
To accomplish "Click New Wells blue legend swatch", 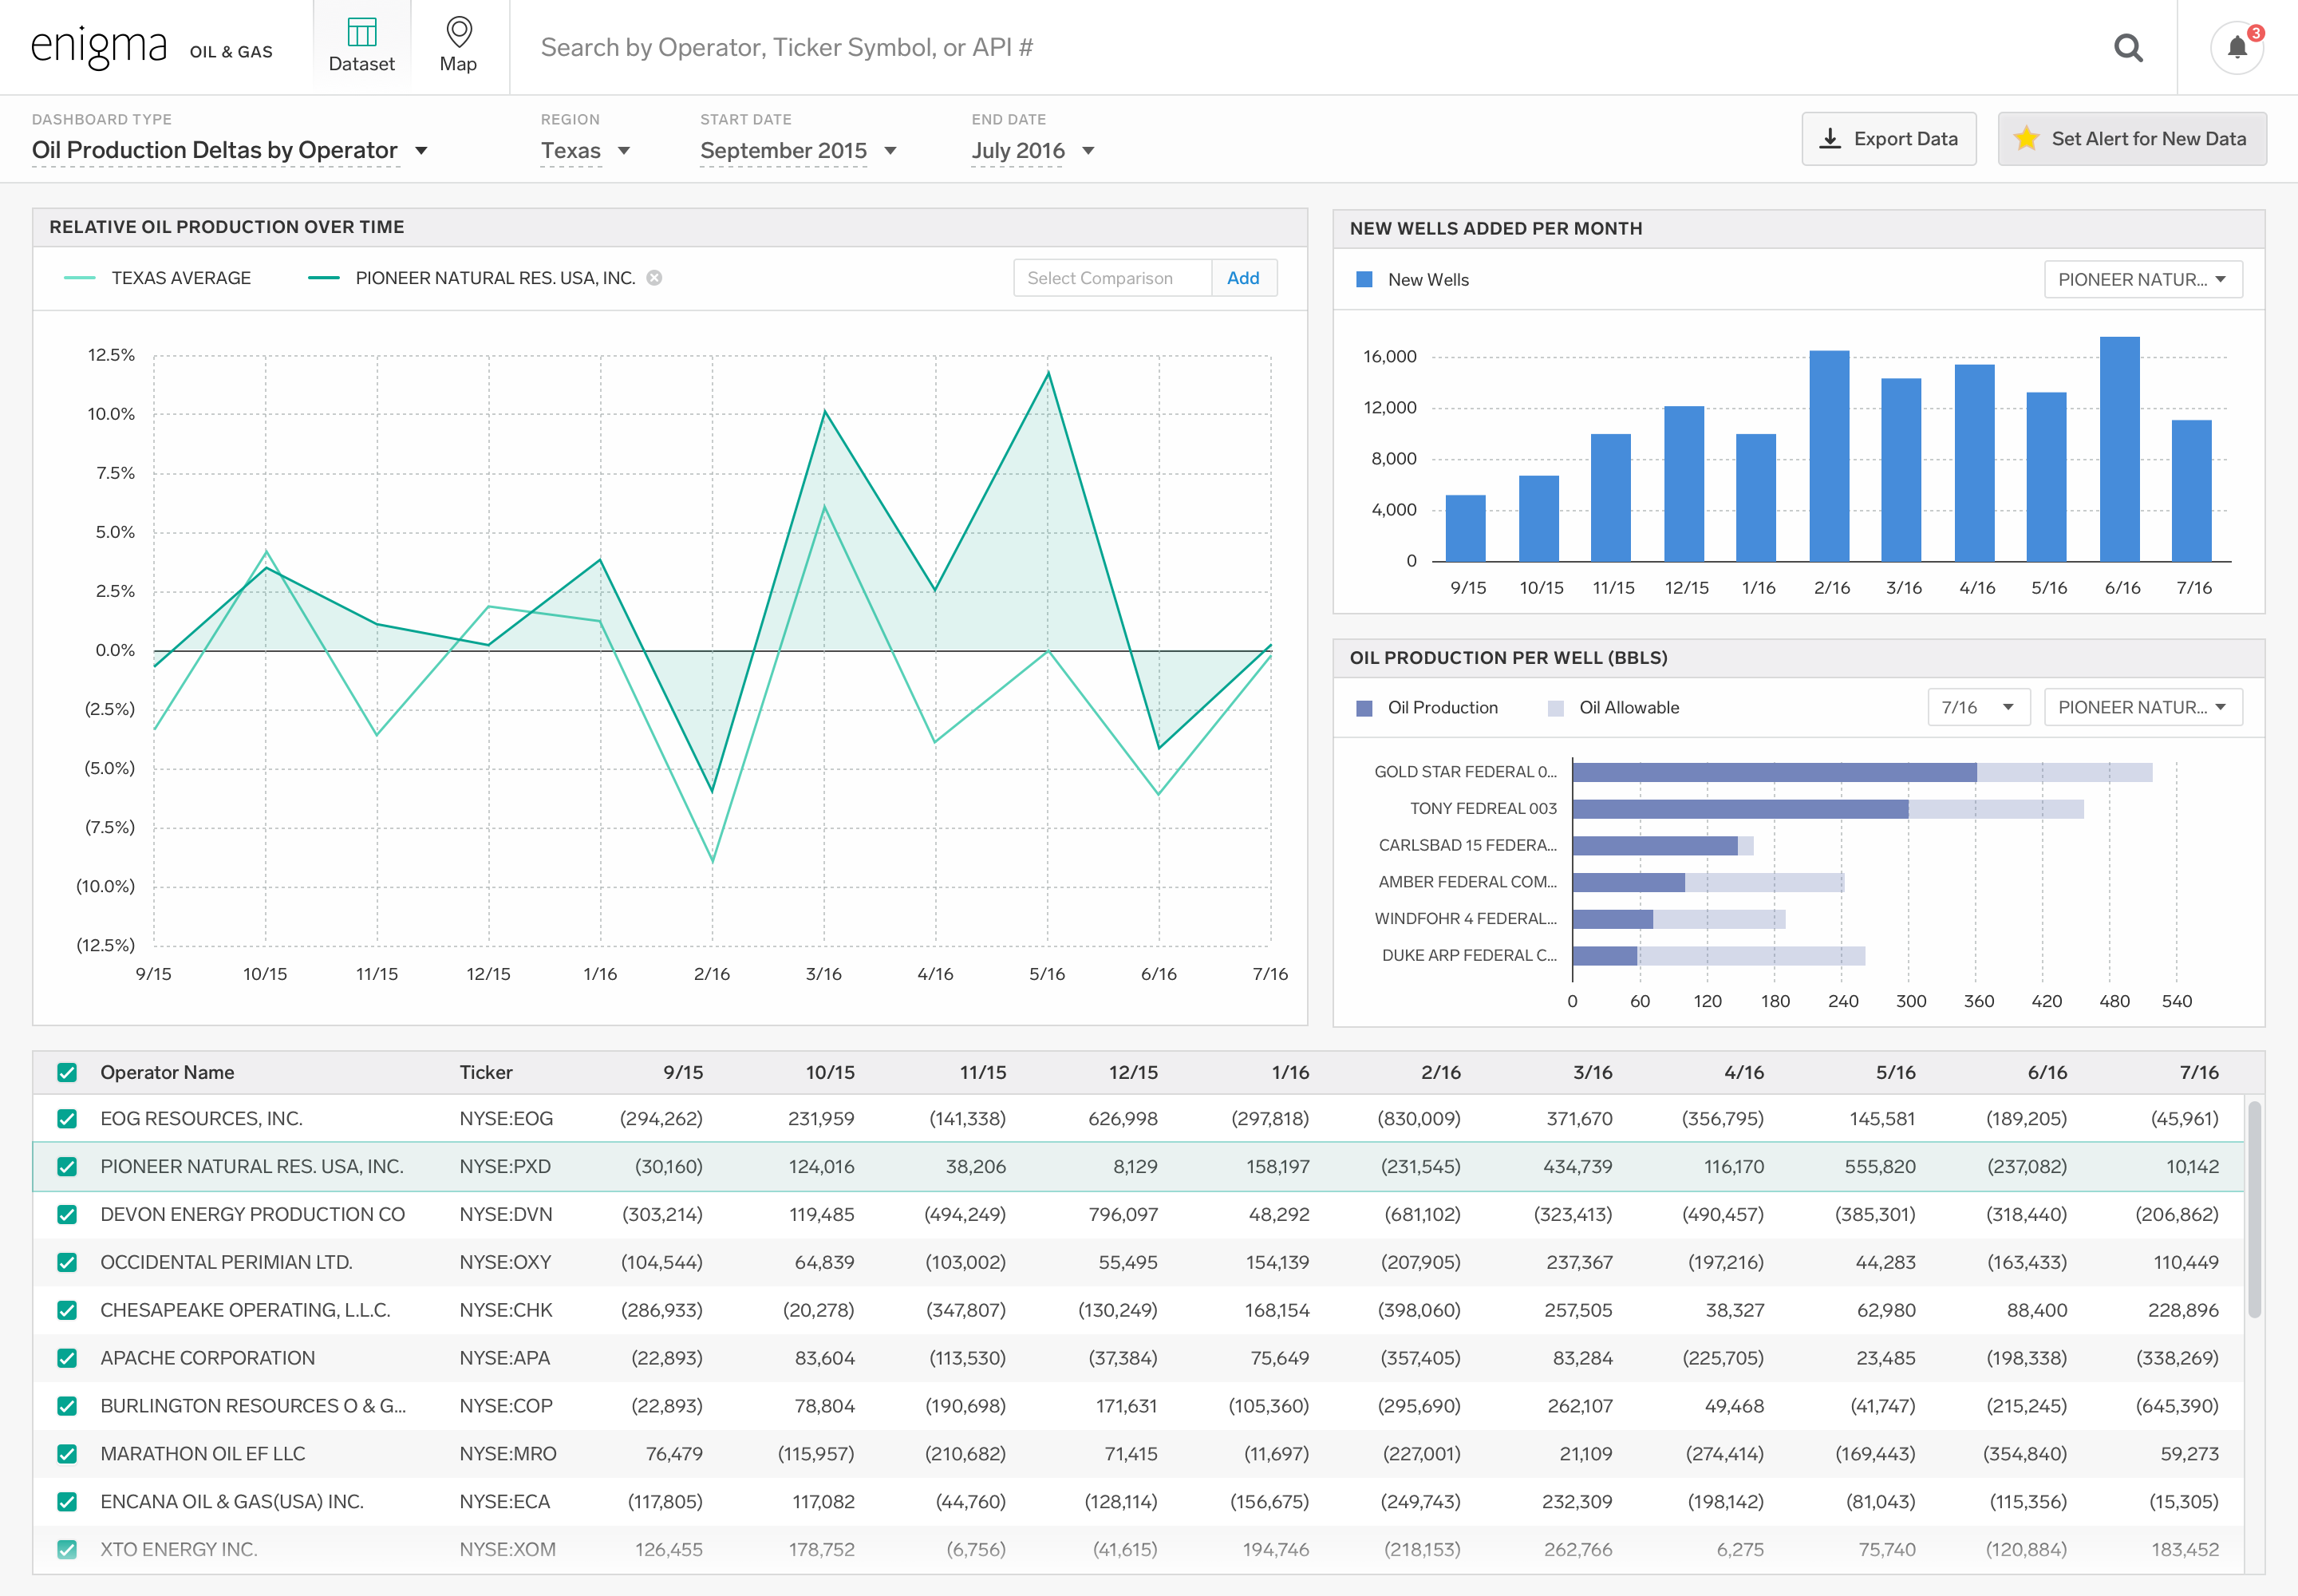I will (1363, 280).
